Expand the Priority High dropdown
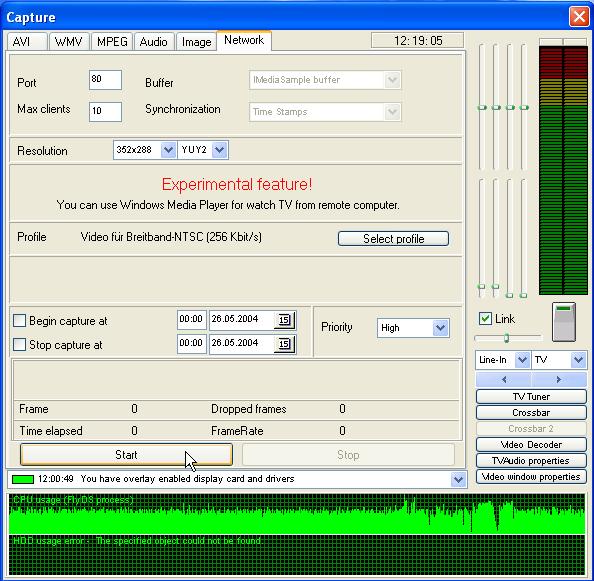Viewport: 594px width, 581px height. point(440,328)
